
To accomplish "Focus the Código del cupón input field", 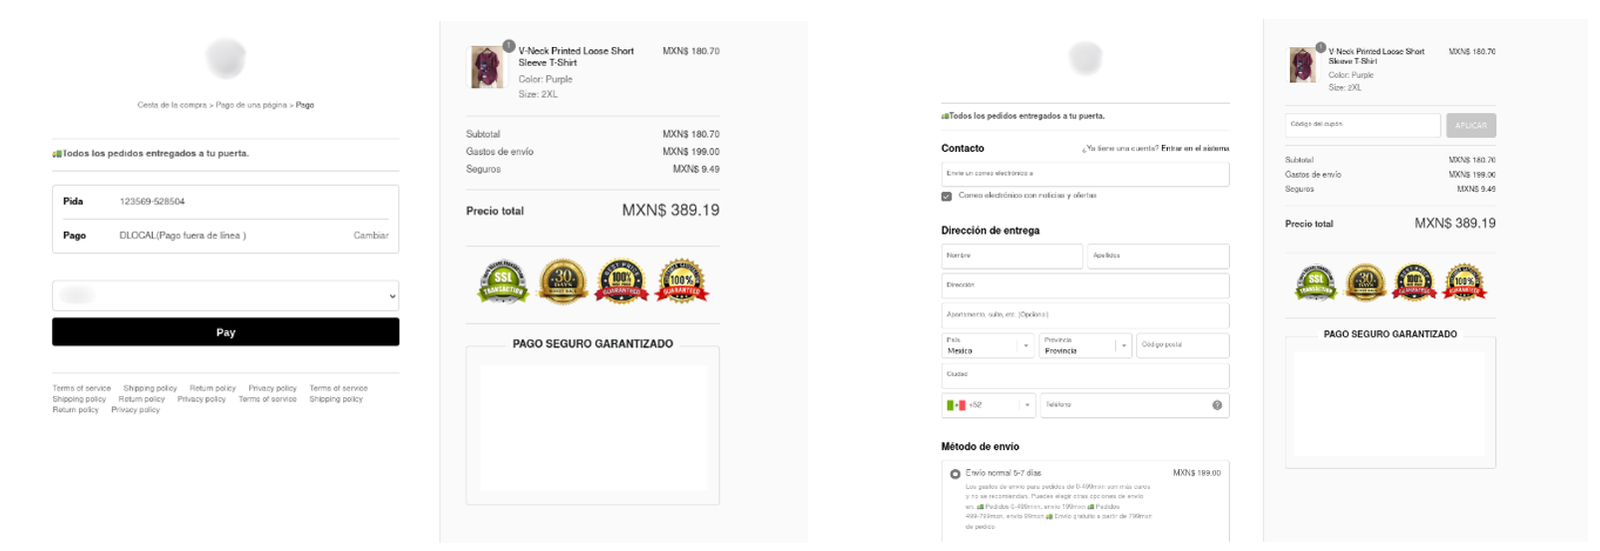I will pos(1362,125).
